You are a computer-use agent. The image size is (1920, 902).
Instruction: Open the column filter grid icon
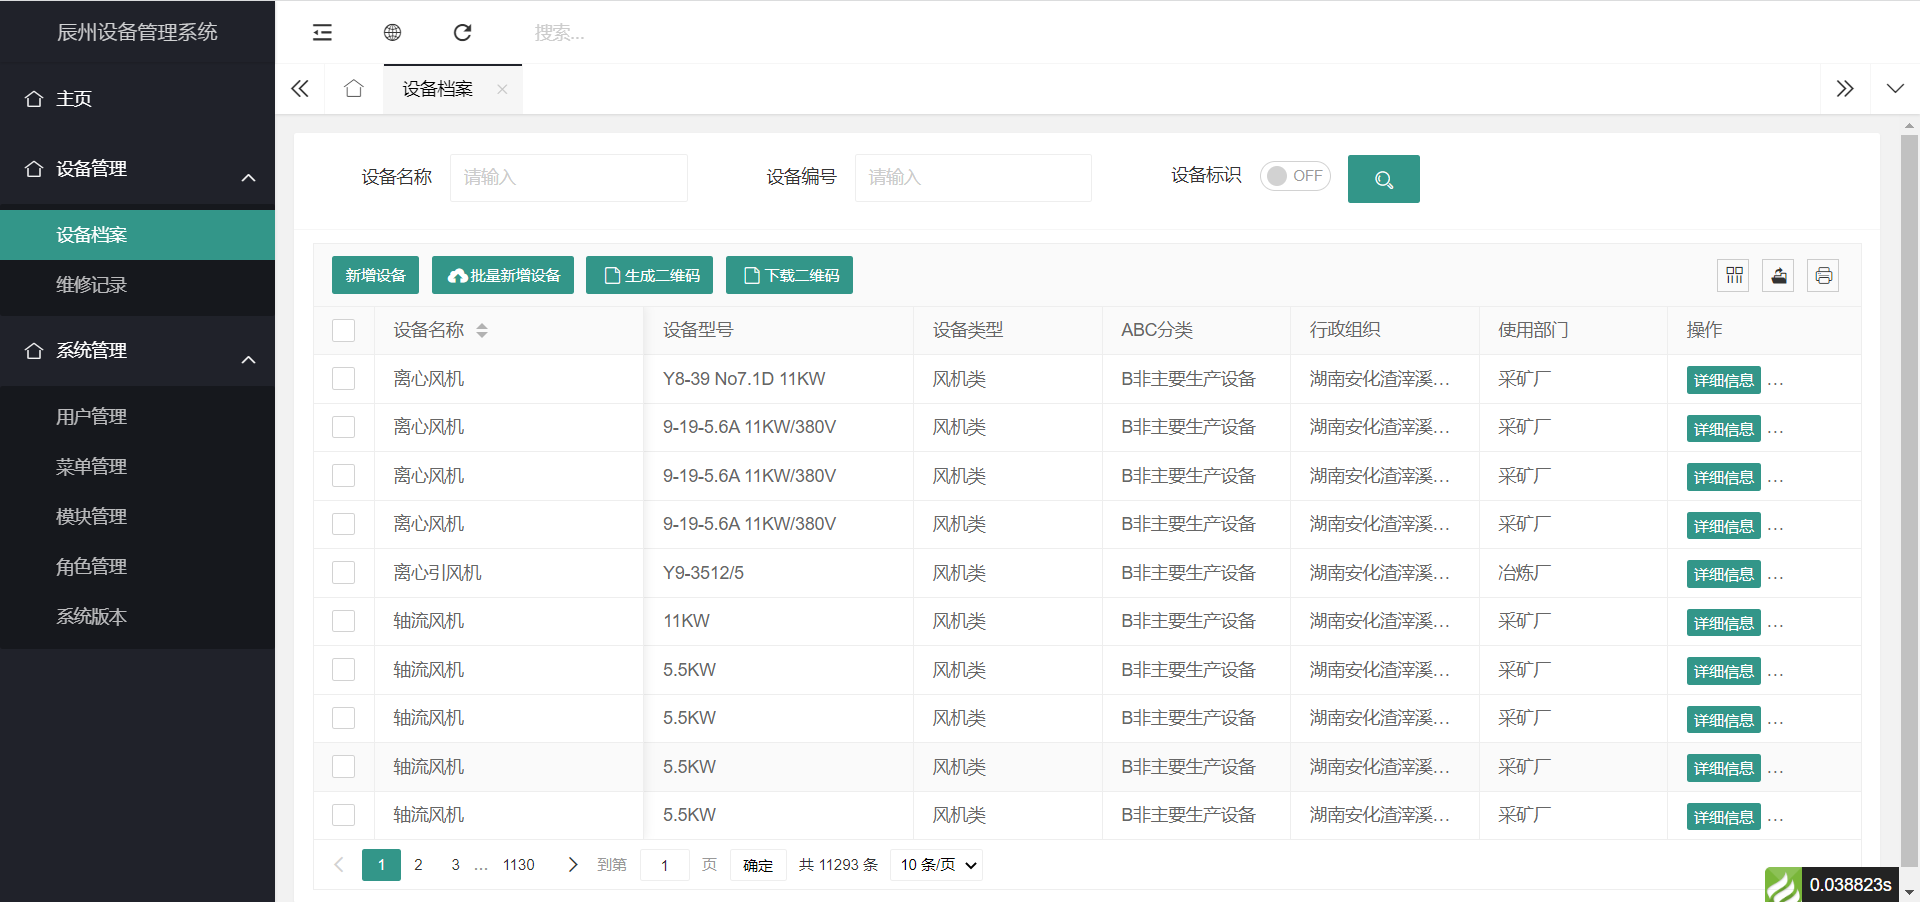[1734, 276]
